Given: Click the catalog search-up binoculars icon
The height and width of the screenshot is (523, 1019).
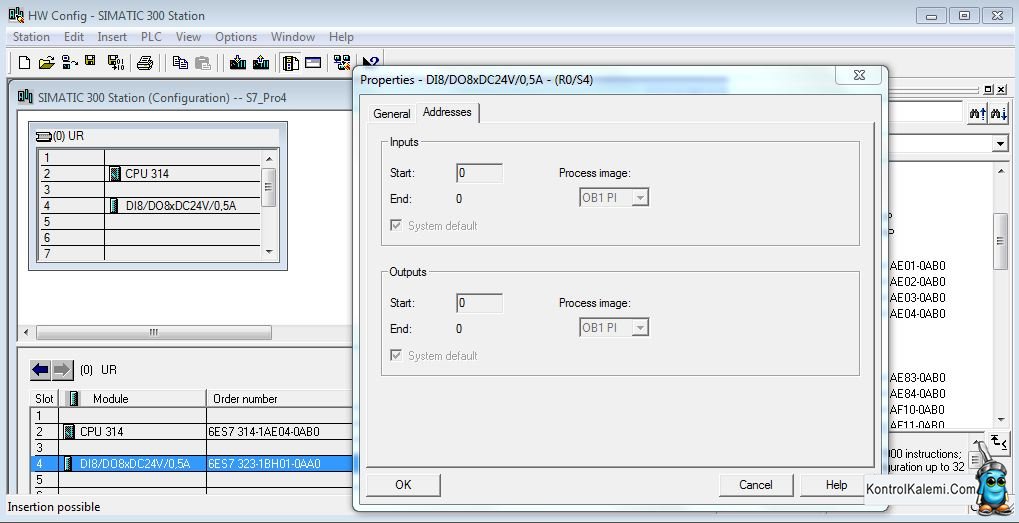Looking at the screenshot, I should point(977,113).
